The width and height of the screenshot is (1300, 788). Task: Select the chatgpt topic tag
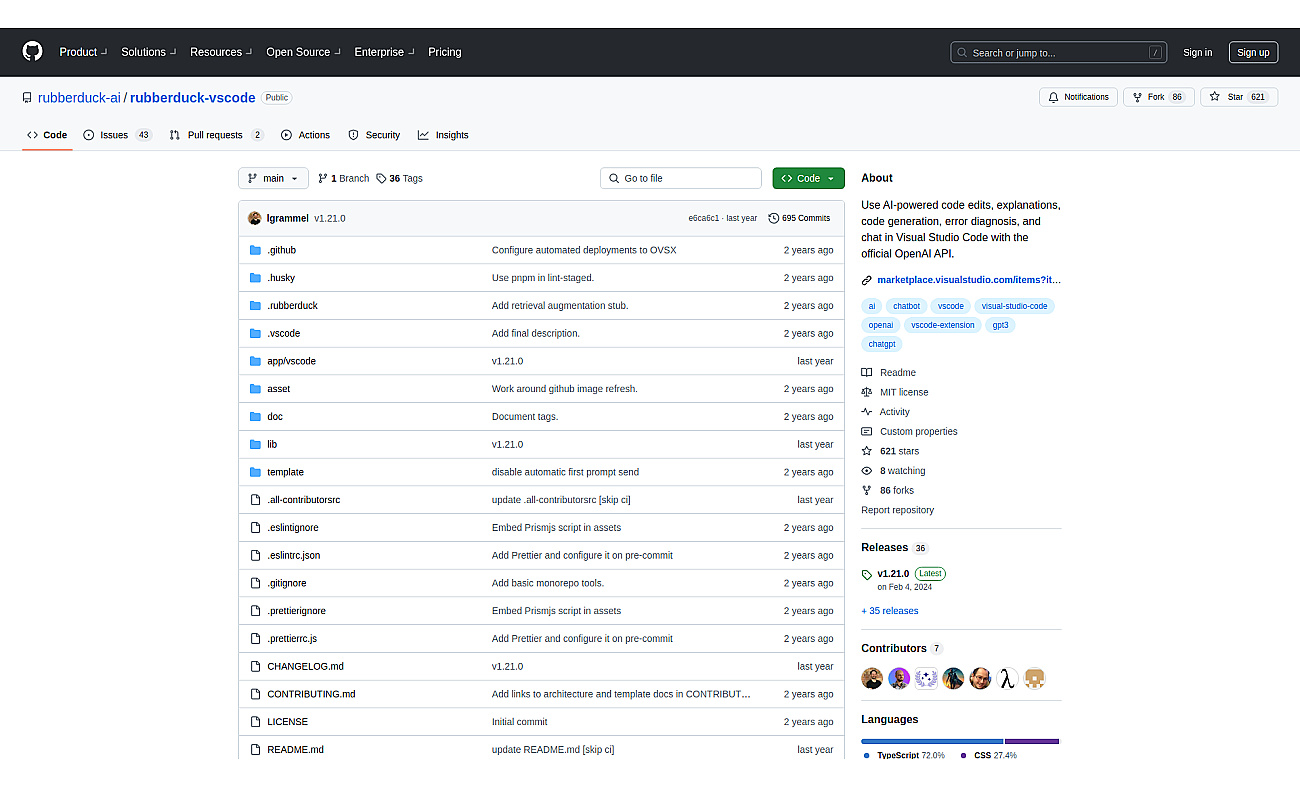tap(882, 344)
